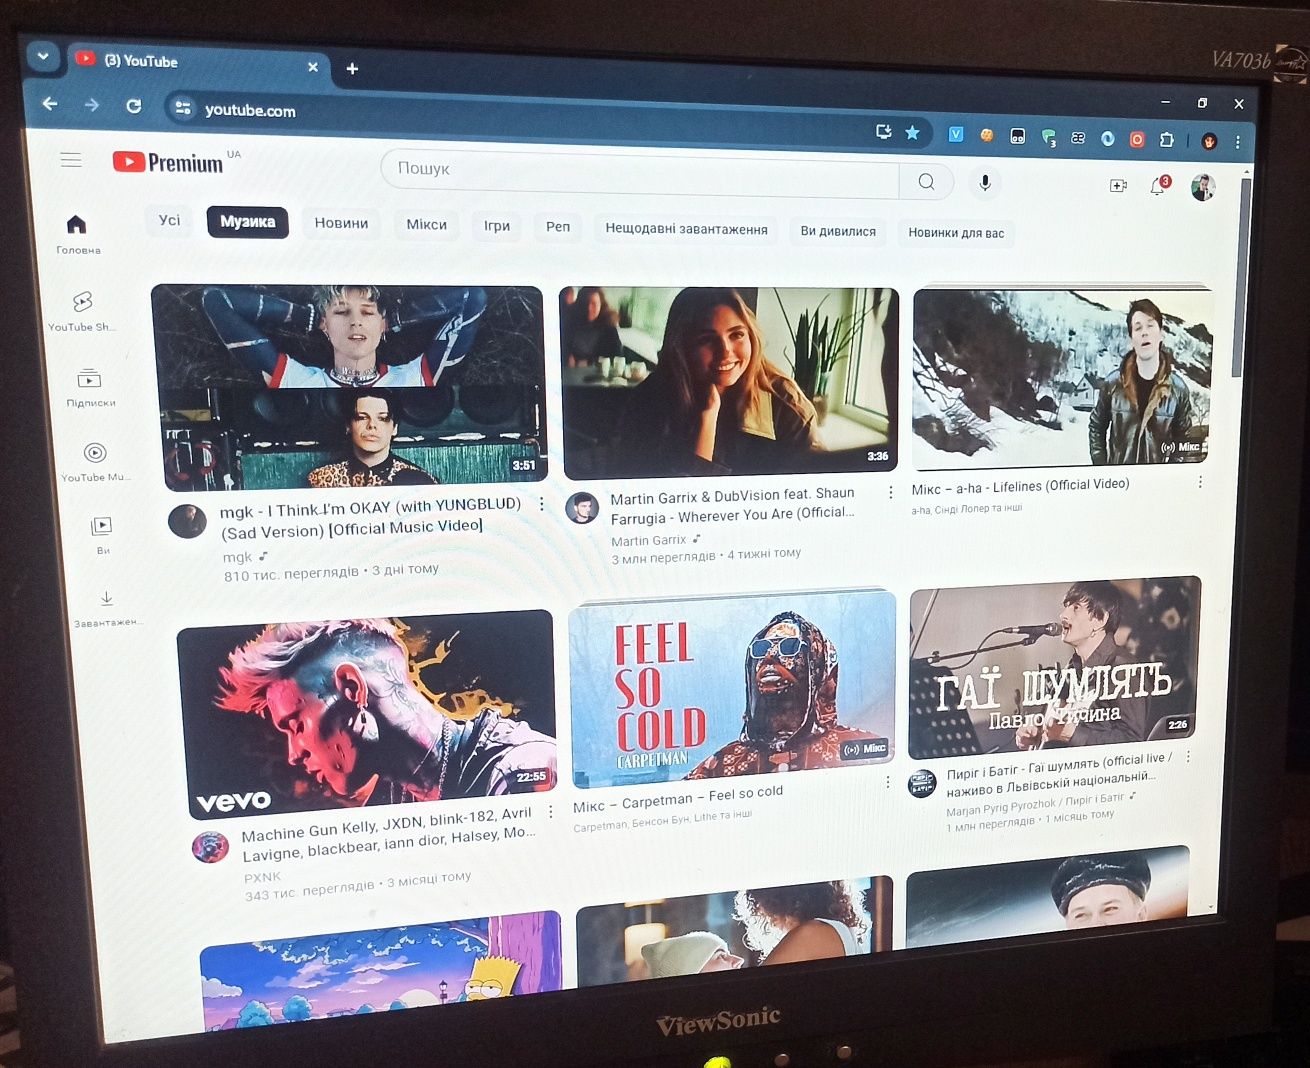Open the Chrome three-dot menu

[1238, 142]
